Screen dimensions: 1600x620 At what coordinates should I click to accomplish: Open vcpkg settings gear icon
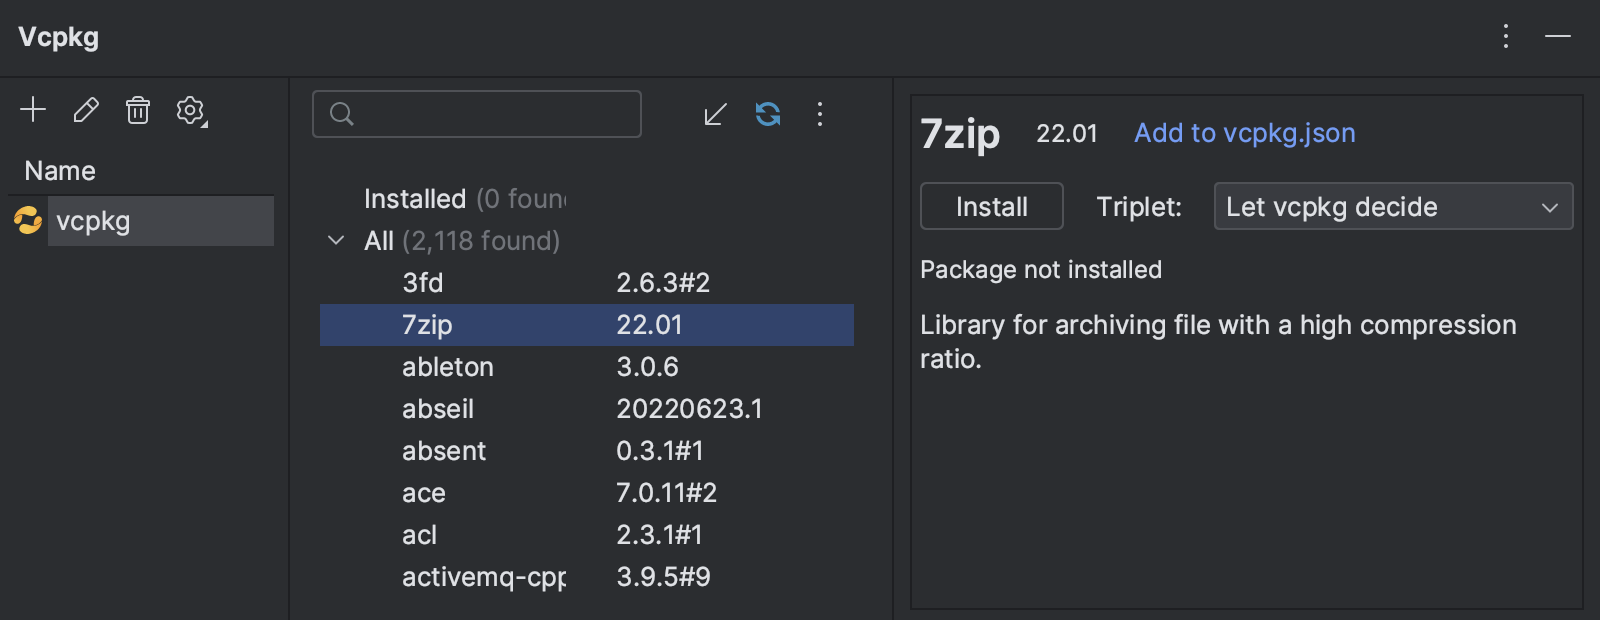[x=191, y=111]
